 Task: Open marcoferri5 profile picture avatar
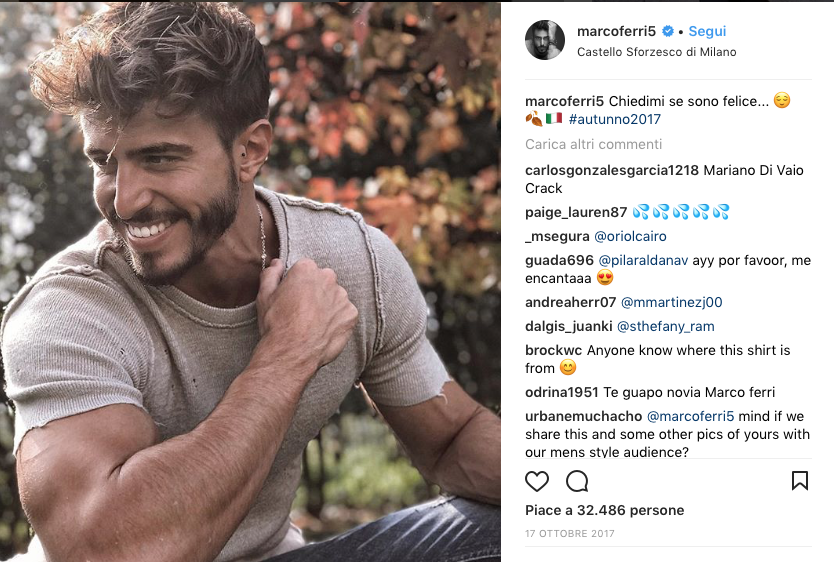point(545,39)
